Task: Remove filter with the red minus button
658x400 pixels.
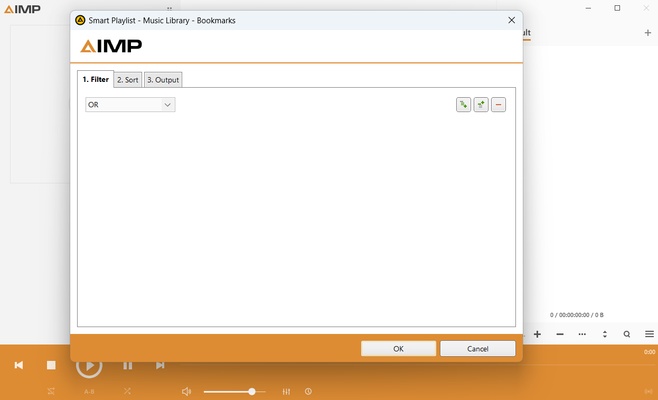Action: [x=499, y=105]
